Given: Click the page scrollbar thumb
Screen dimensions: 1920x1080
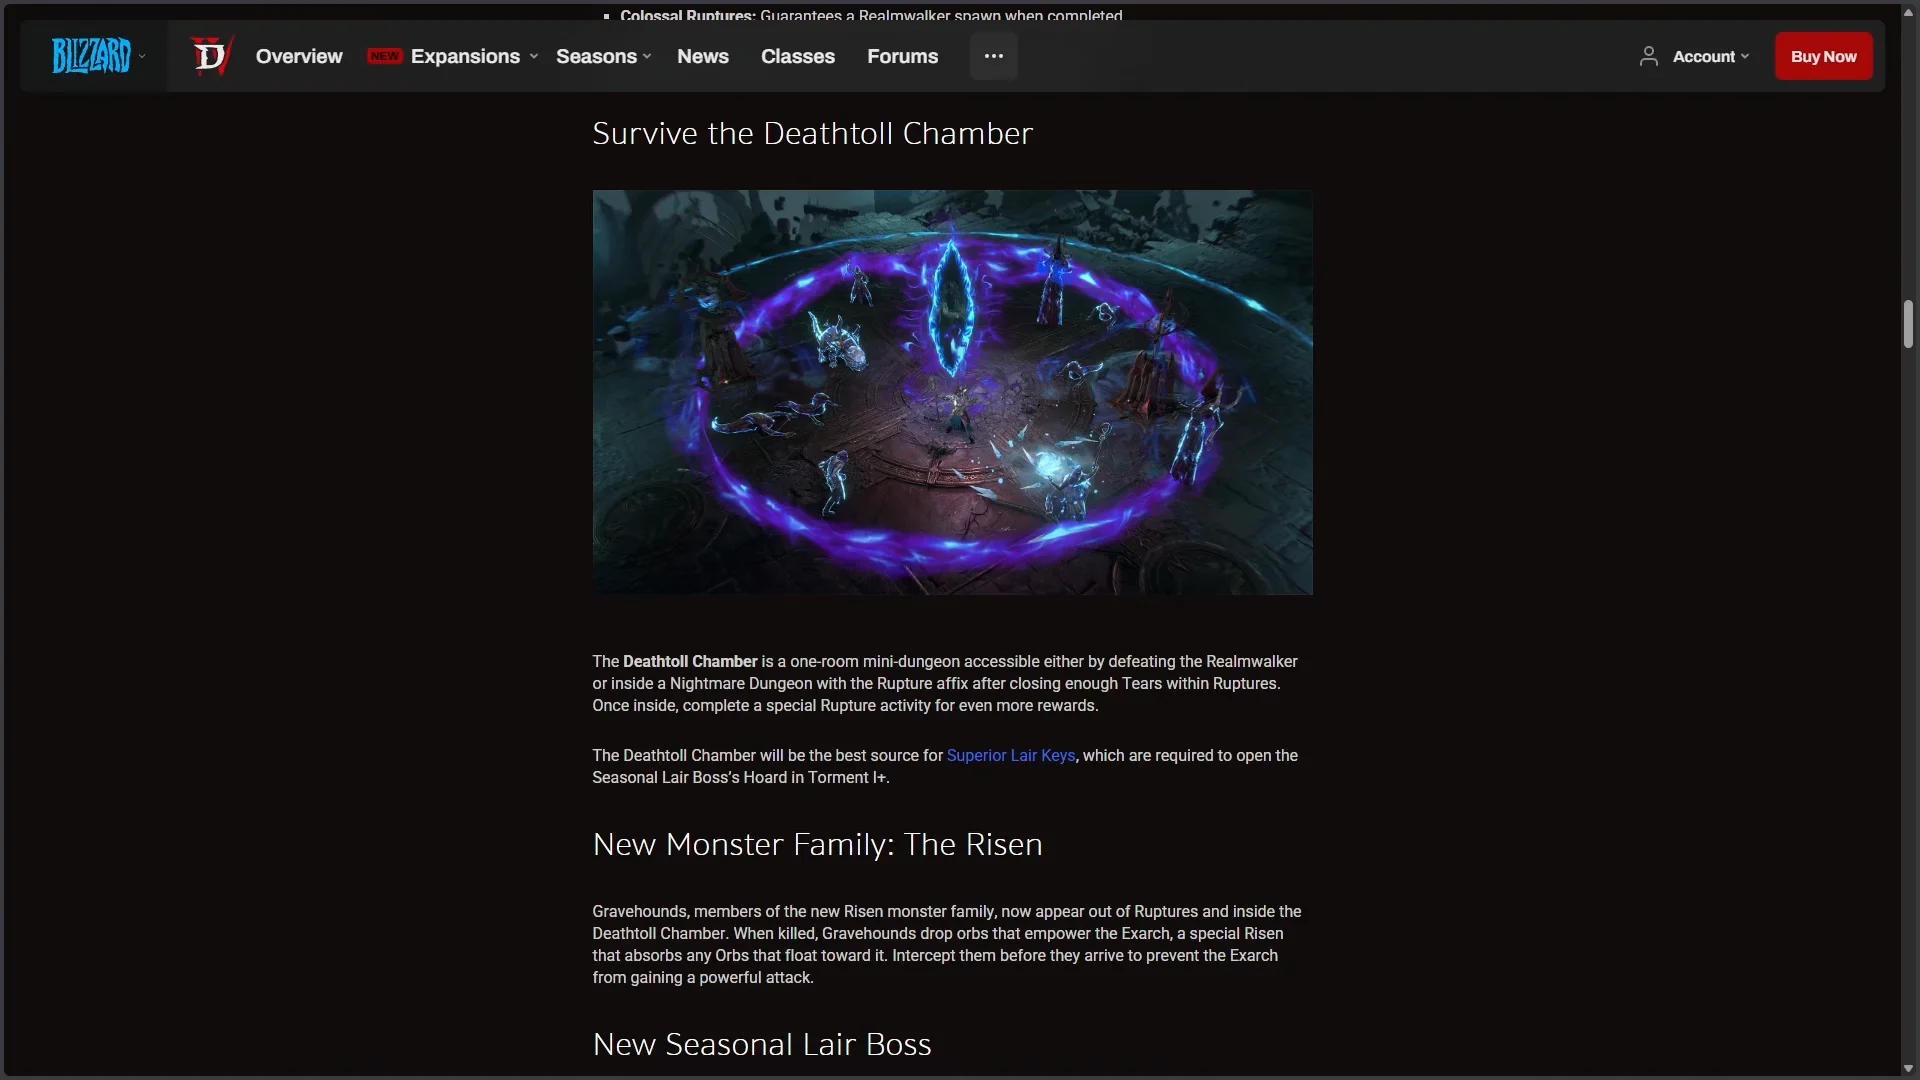Looking at the screenshot, I should (1908, 324).
